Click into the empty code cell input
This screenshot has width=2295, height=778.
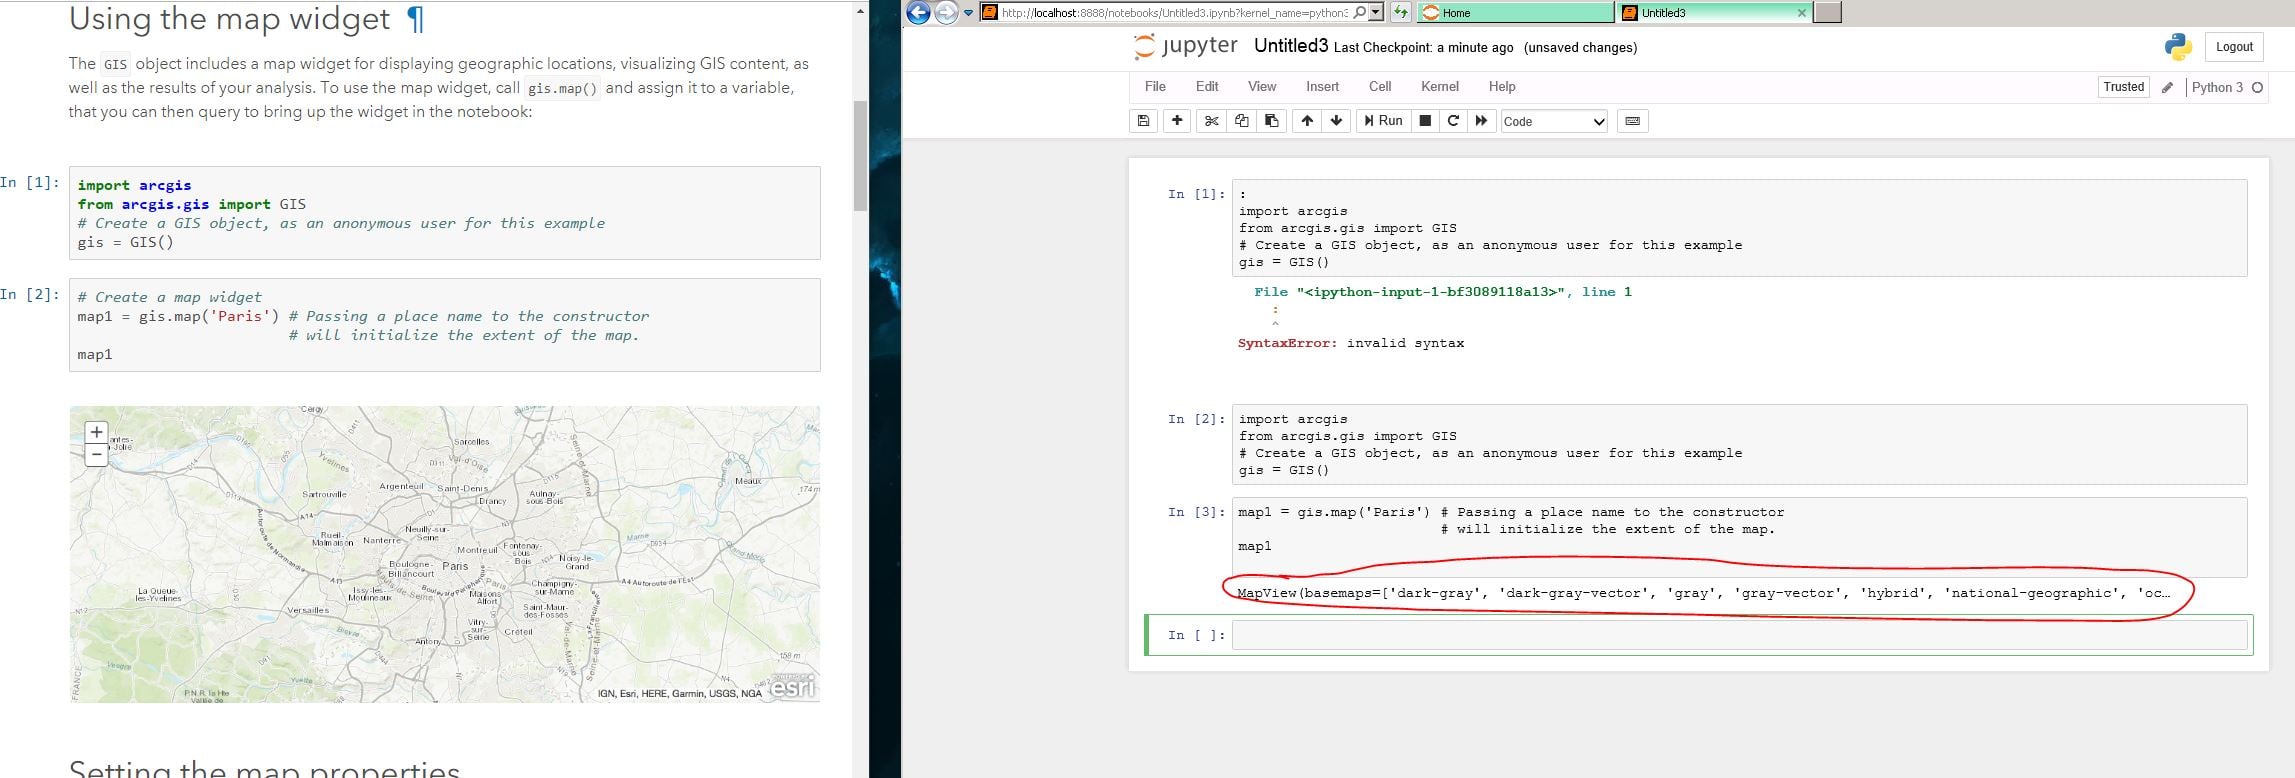click(x=1739, y=635)
